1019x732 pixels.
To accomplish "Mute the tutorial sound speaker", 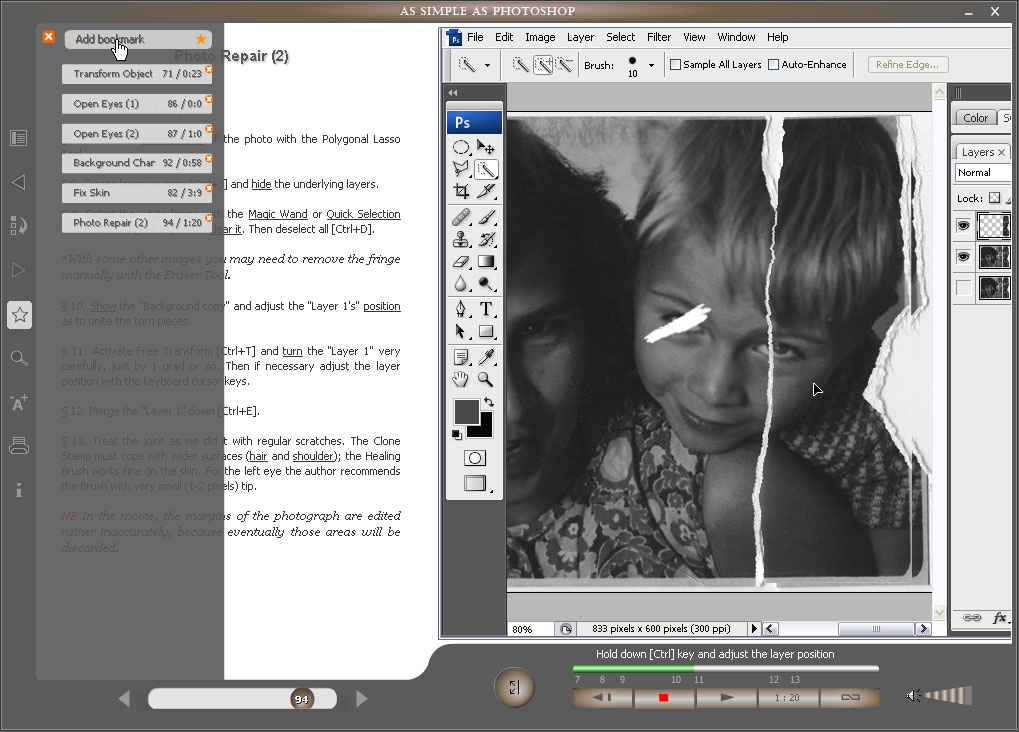I will 913,696.
